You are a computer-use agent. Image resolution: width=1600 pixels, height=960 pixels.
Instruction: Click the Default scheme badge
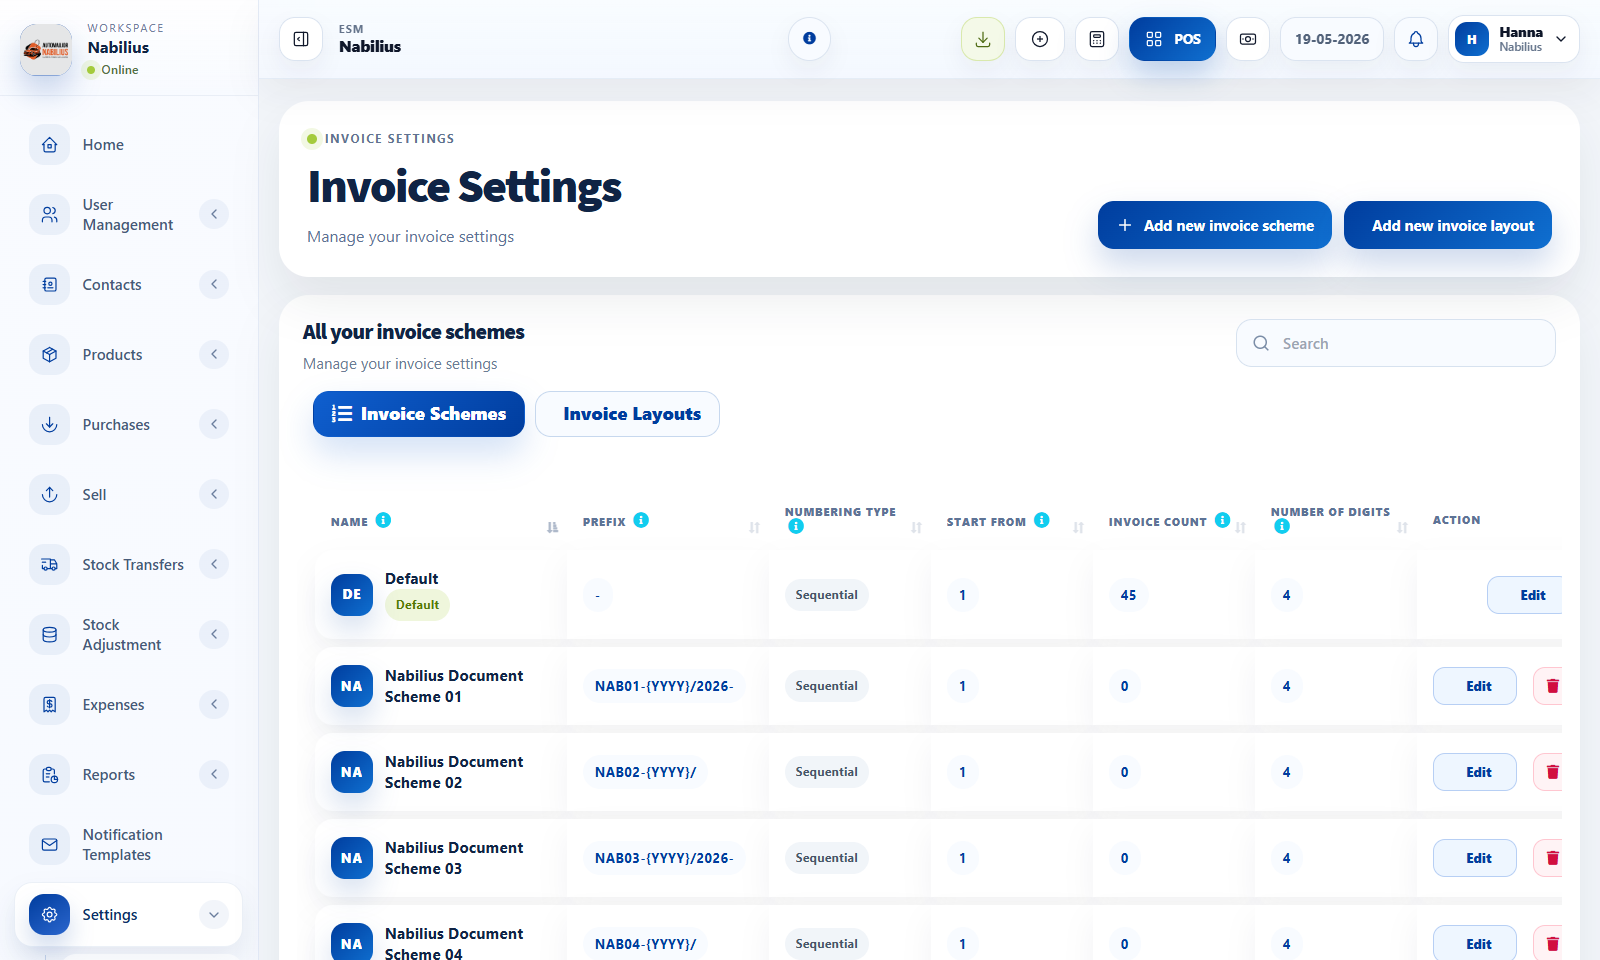[417, 605]
